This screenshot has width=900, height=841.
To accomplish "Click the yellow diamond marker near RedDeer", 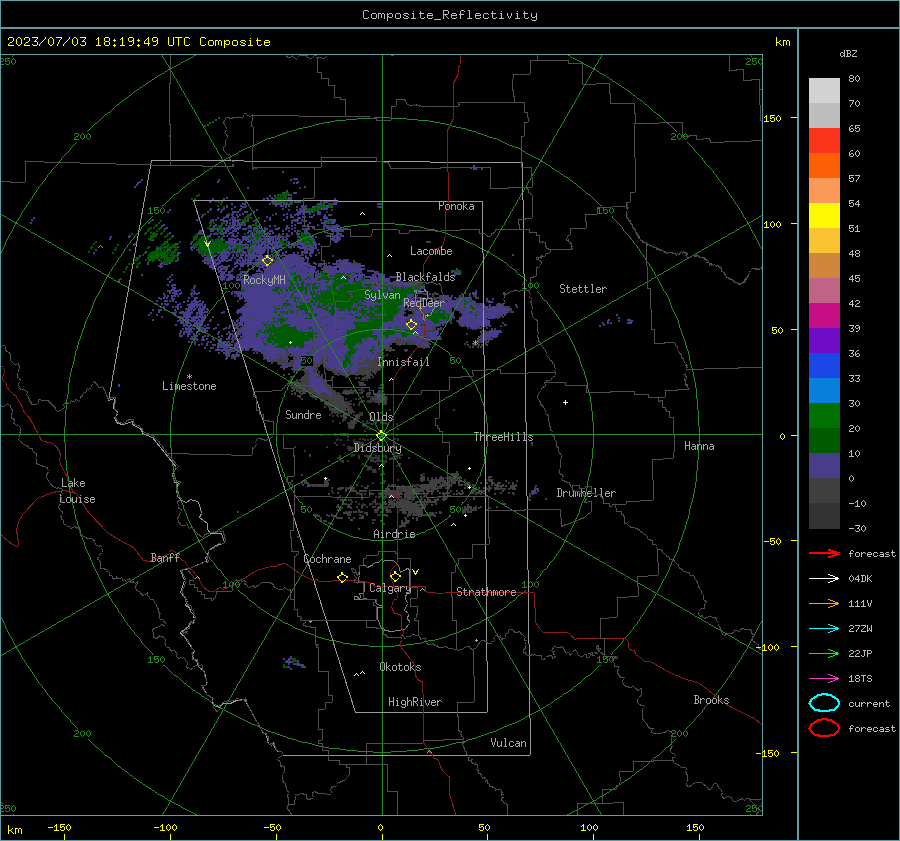I will (x=411, y=325).
